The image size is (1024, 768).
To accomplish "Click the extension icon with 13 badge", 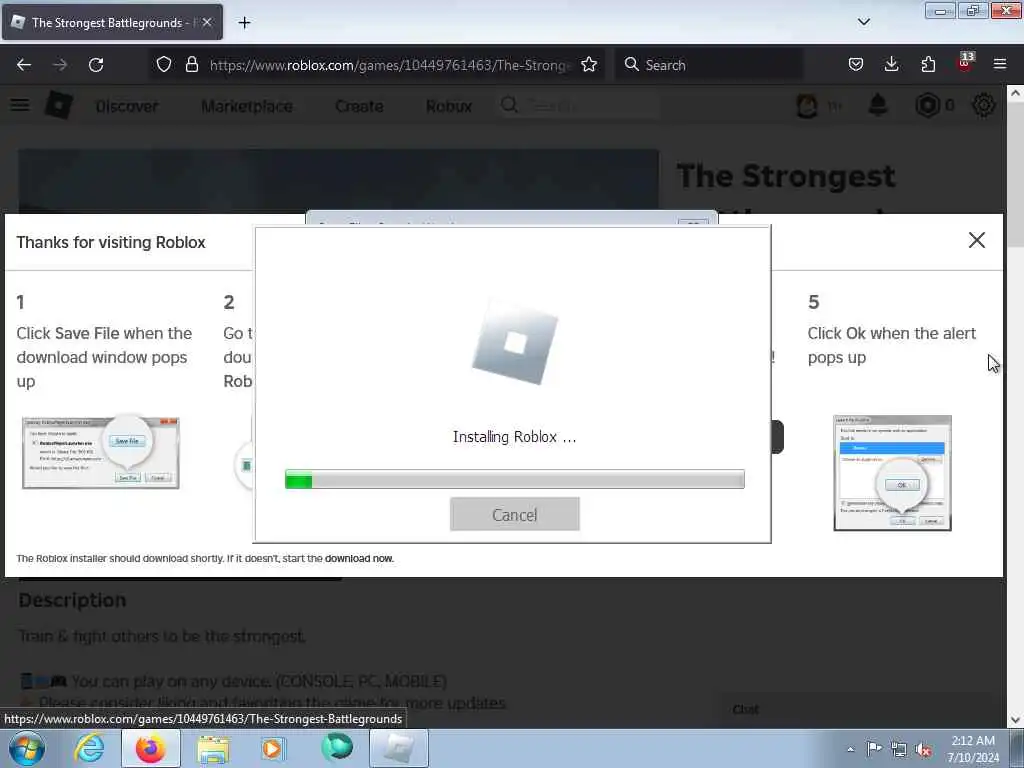I will point(965,63).
